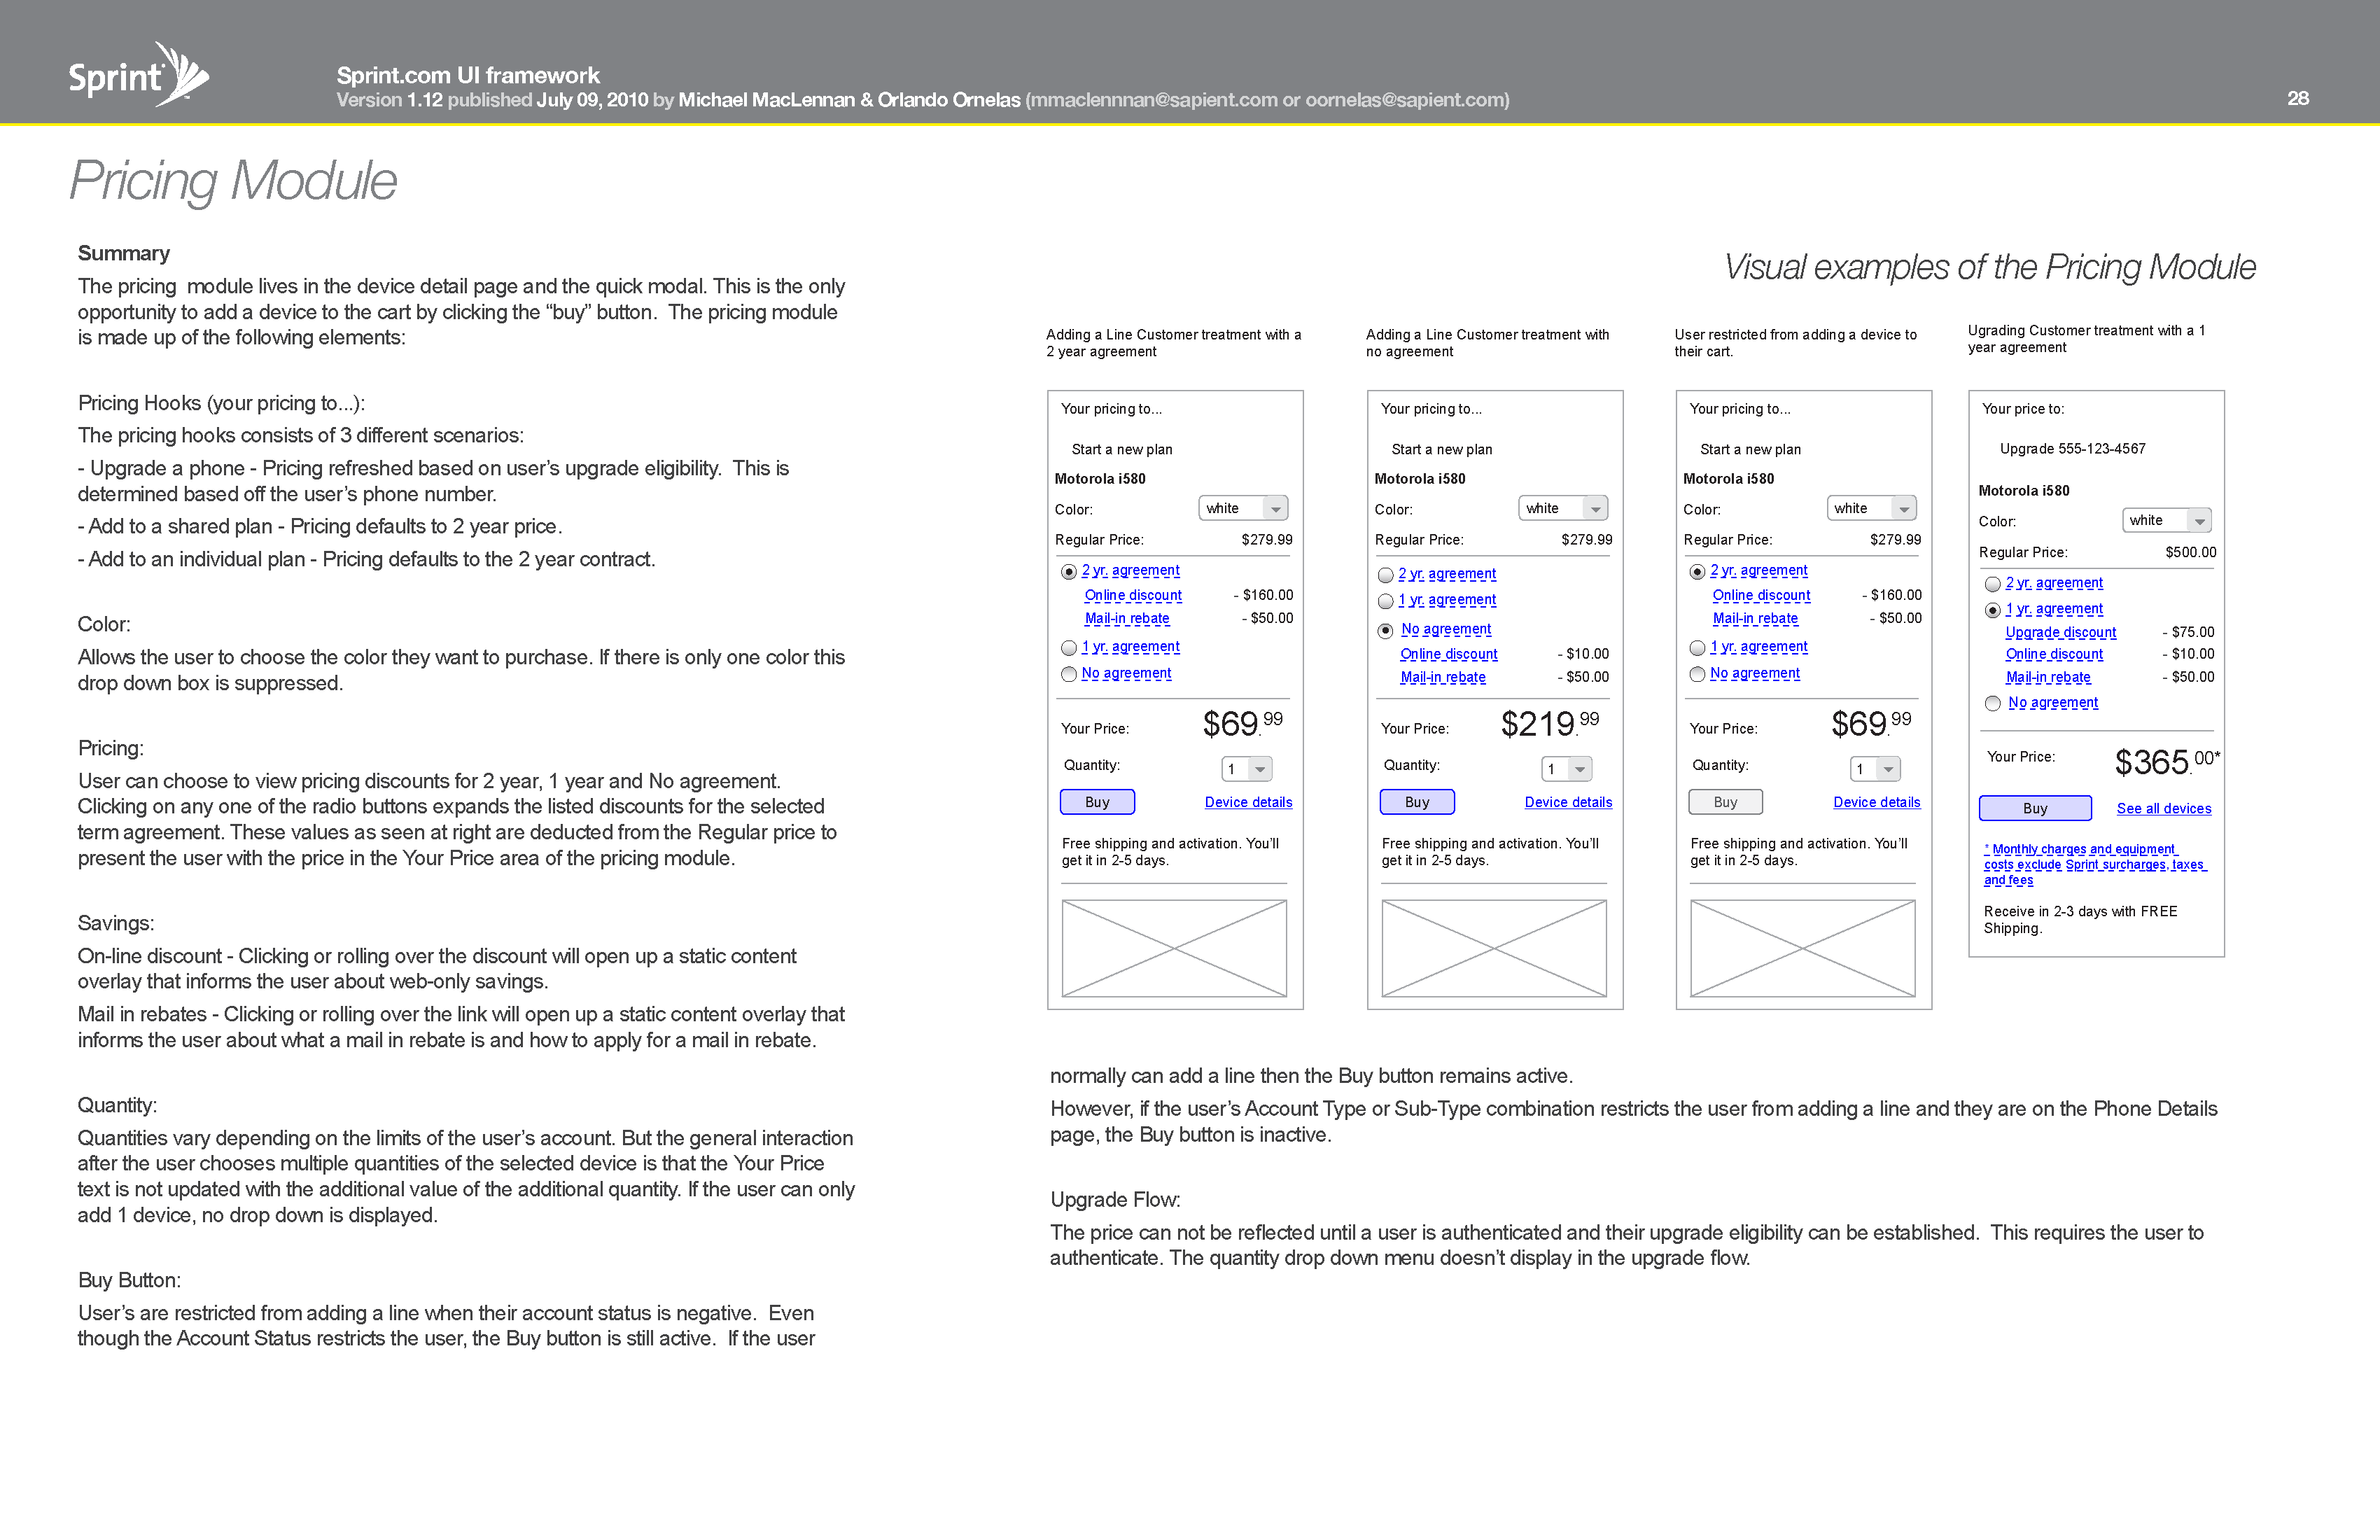Choose 2 yr. agreement radio in second module
The width and height of the screenshot is (2380, 1540).
[x=1385, y=575]
